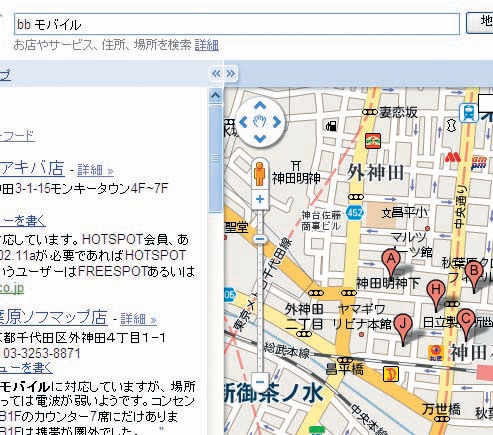This screenshot has height=435, width=493.
Task: Click the tab link at panel header left
Action: [x=5, y=75]
